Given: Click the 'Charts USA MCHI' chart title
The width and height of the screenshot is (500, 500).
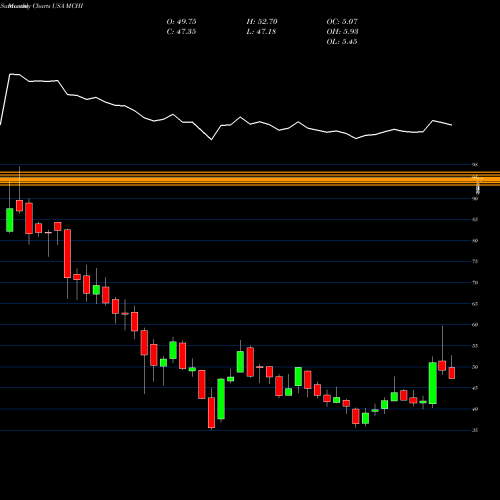Looking at the screenshot, I should (58, 6).
